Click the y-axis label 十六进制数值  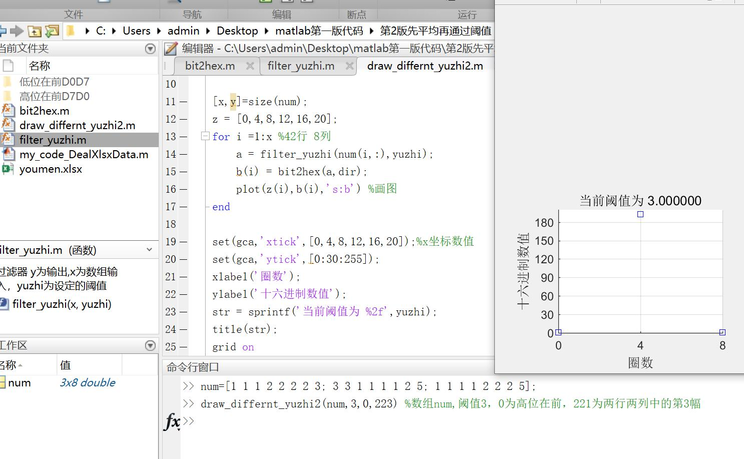(x=523, y=271)
